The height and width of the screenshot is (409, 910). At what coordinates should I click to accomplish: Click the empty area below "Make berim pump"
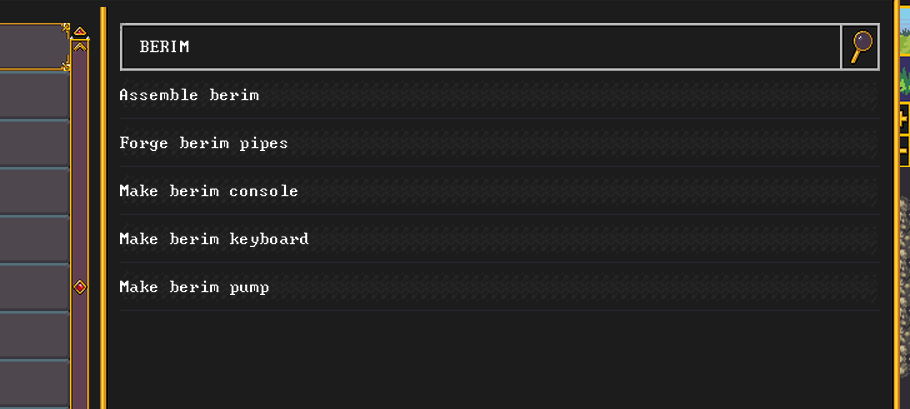tap(498, 358)
